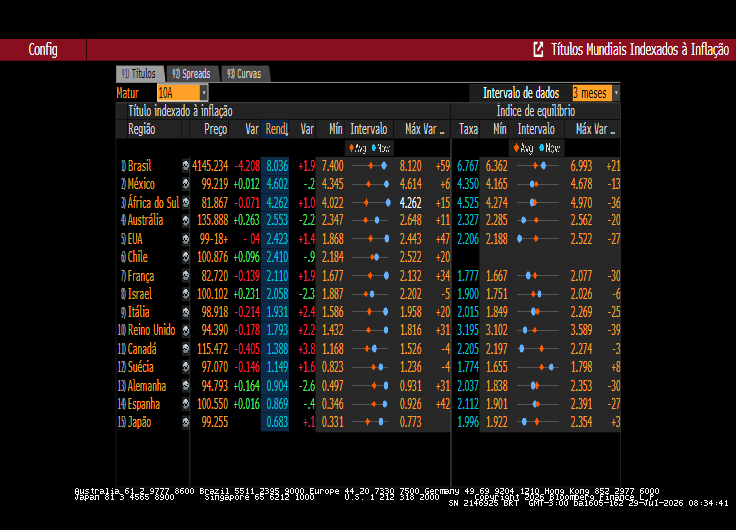736x530 pixels.
Task: Click the small icon next to Itália
Action: point(186,312)
